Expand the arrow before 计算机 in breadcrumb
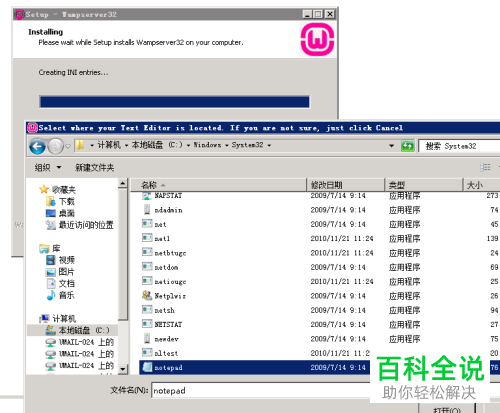Image resolution: width=500 pixels, height=413 pixels. coord(92,145)
